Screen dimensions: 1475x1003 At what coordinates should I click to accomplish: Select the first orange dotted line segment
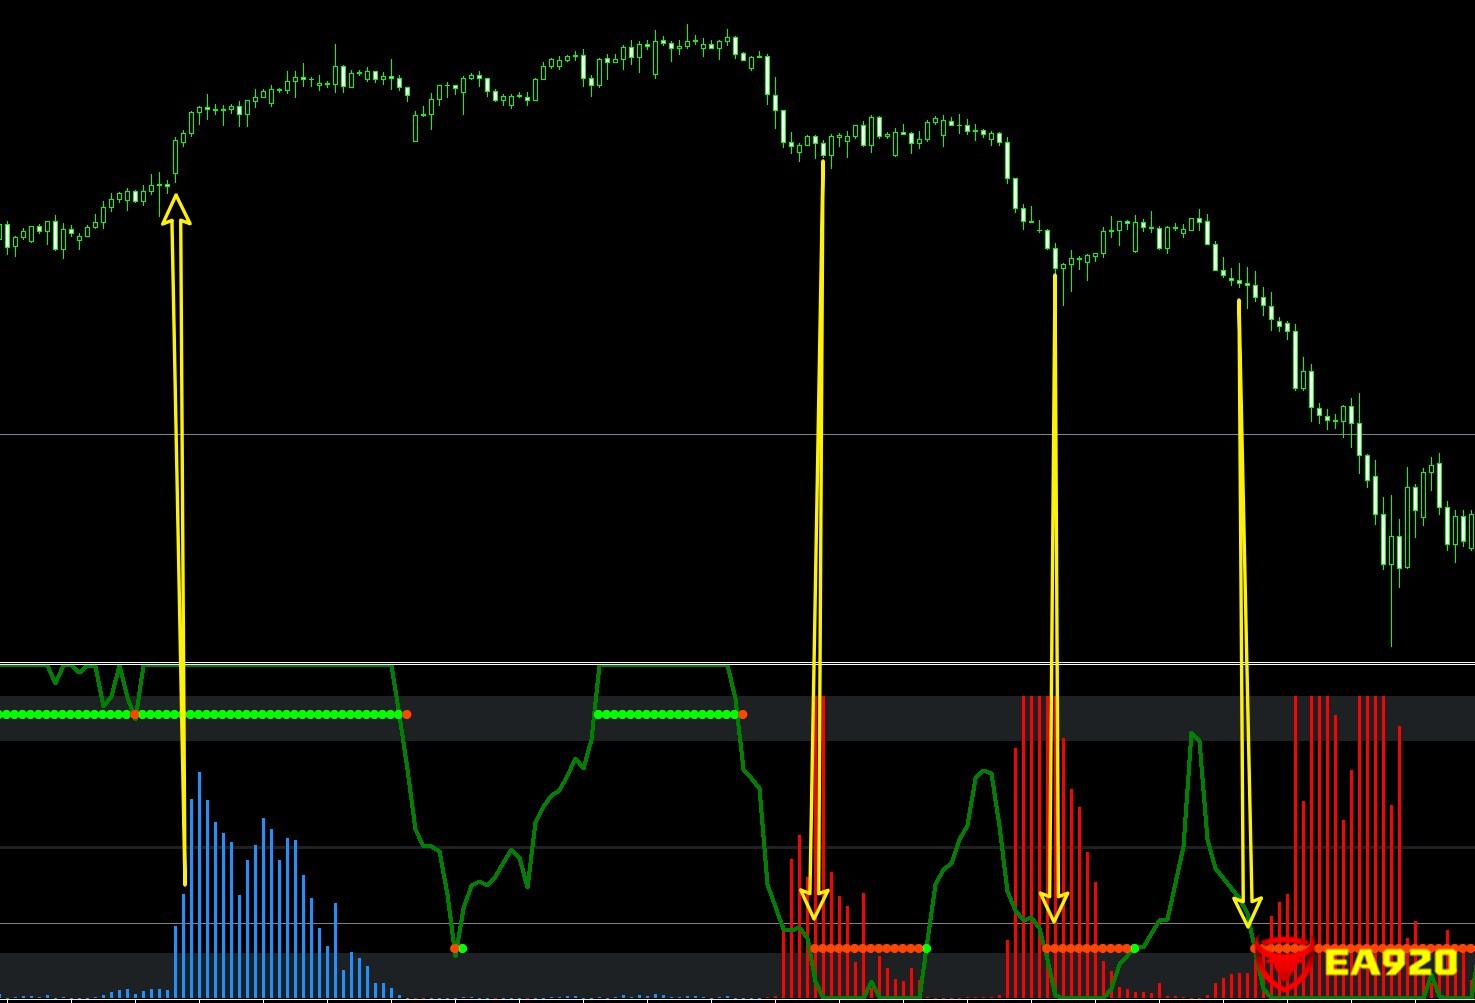(868, 948)
